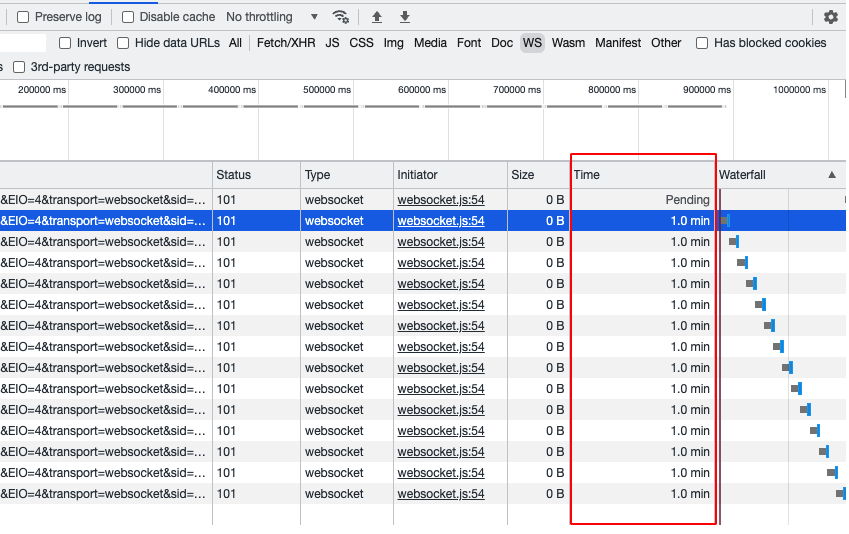Click Waterfall column sort arrow
This screenshot has height=534, width=849.
[832, 175]
